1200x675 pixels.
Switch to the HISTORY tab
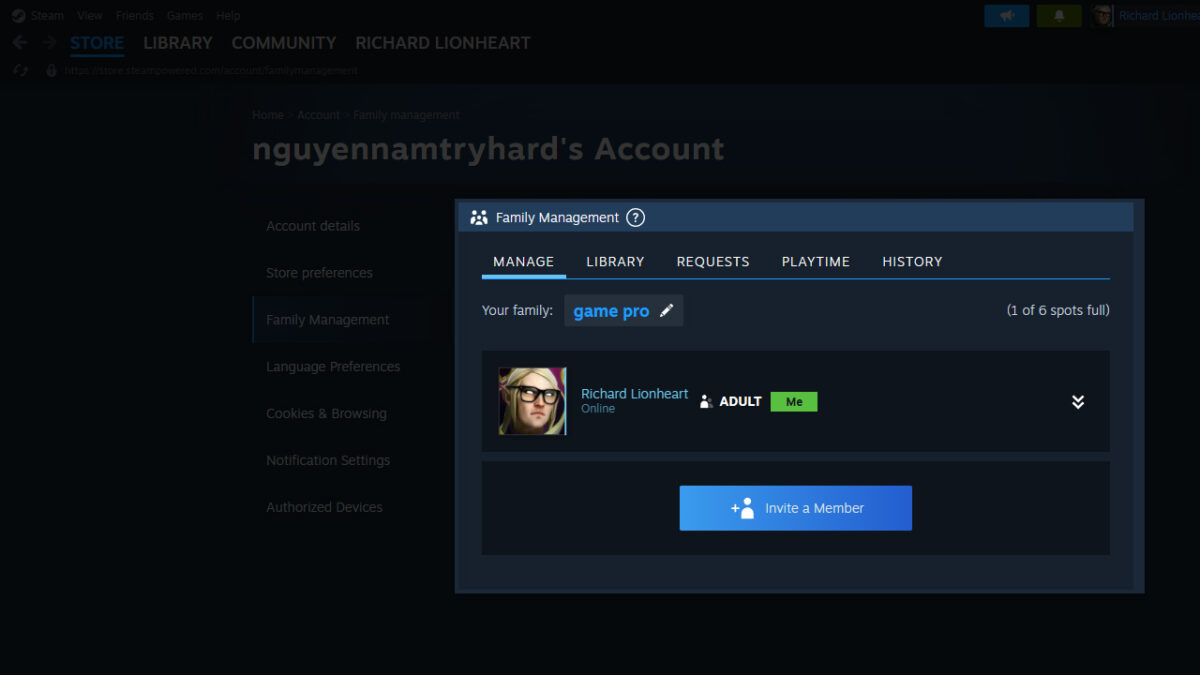click(x=912, y=262)
